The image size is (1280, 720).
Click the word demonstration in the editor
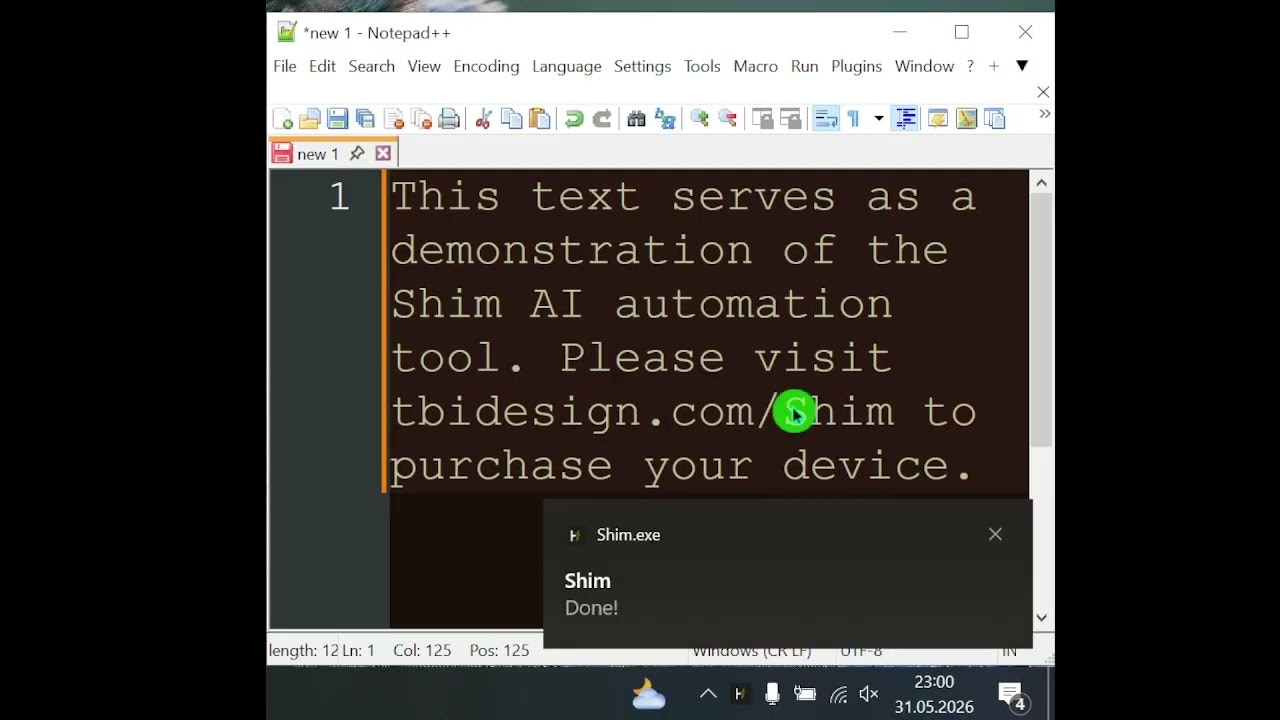click(x=571, y=250)
